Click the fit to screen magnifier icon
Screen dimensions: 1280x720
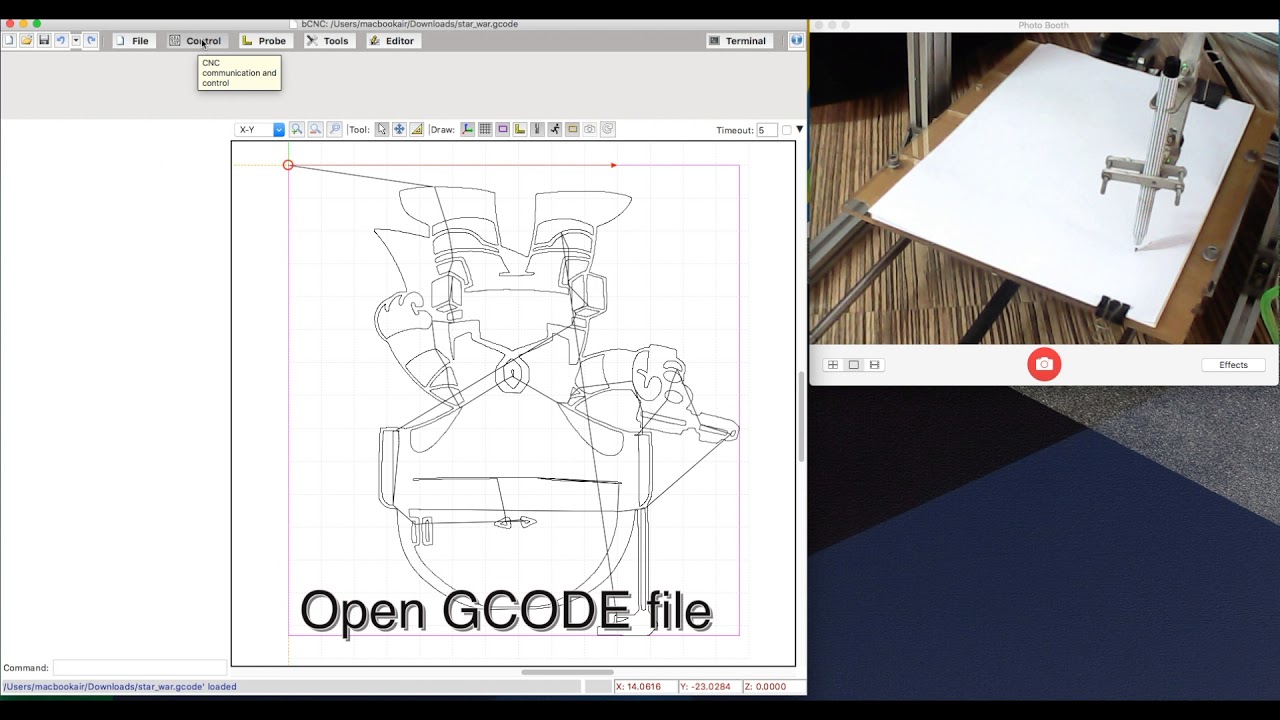tap(335, 129)
